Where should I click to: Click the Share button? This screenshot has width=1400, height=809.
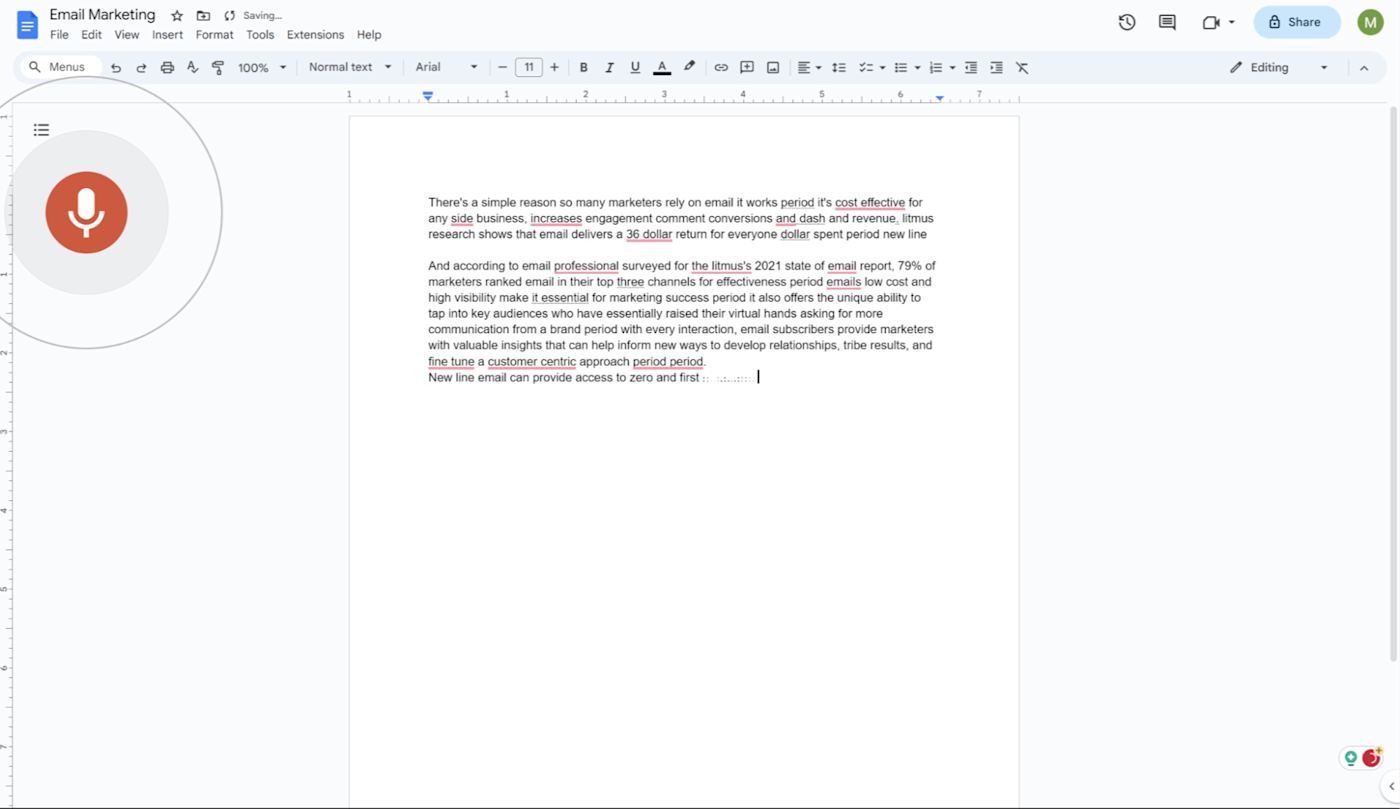(x=1297, y=22)
